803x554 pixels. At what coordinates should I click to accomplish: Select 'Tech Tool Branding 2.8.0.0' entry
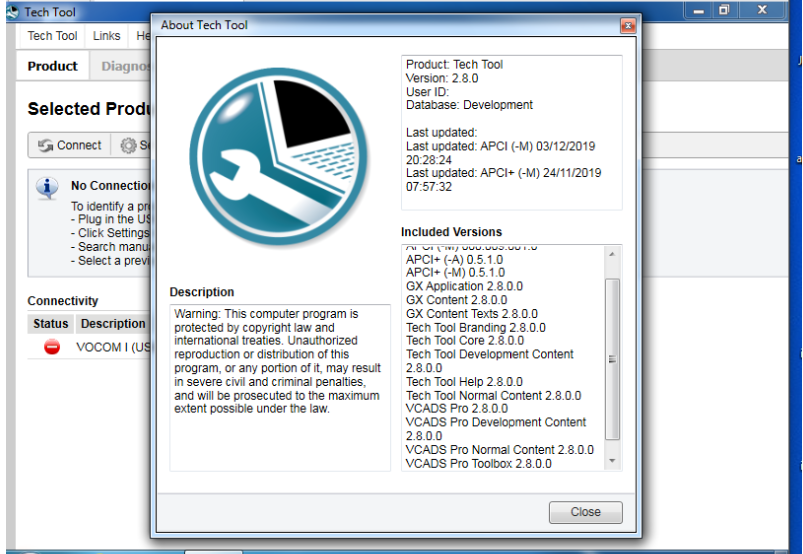click(x=476, y=328)
